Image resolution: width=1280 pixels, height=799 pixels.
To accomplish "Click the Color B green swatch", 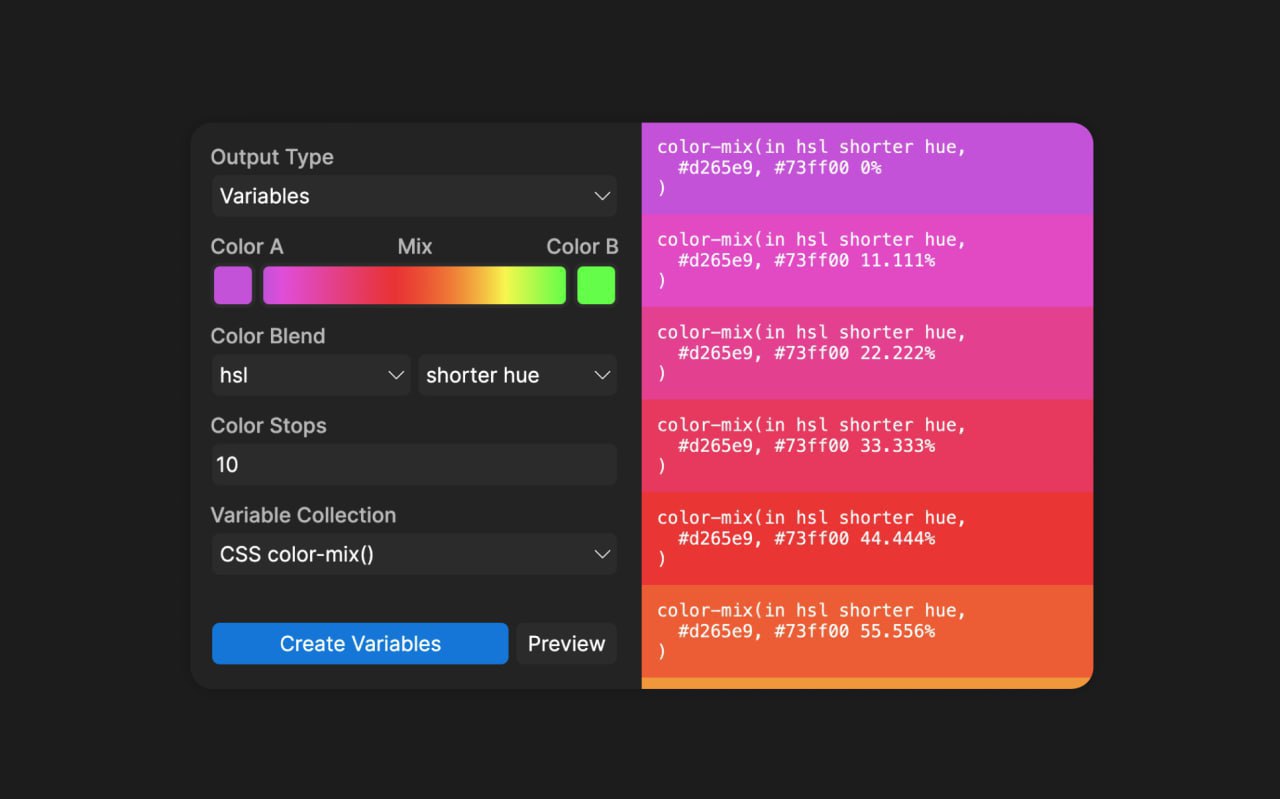I will pos(596,285).
